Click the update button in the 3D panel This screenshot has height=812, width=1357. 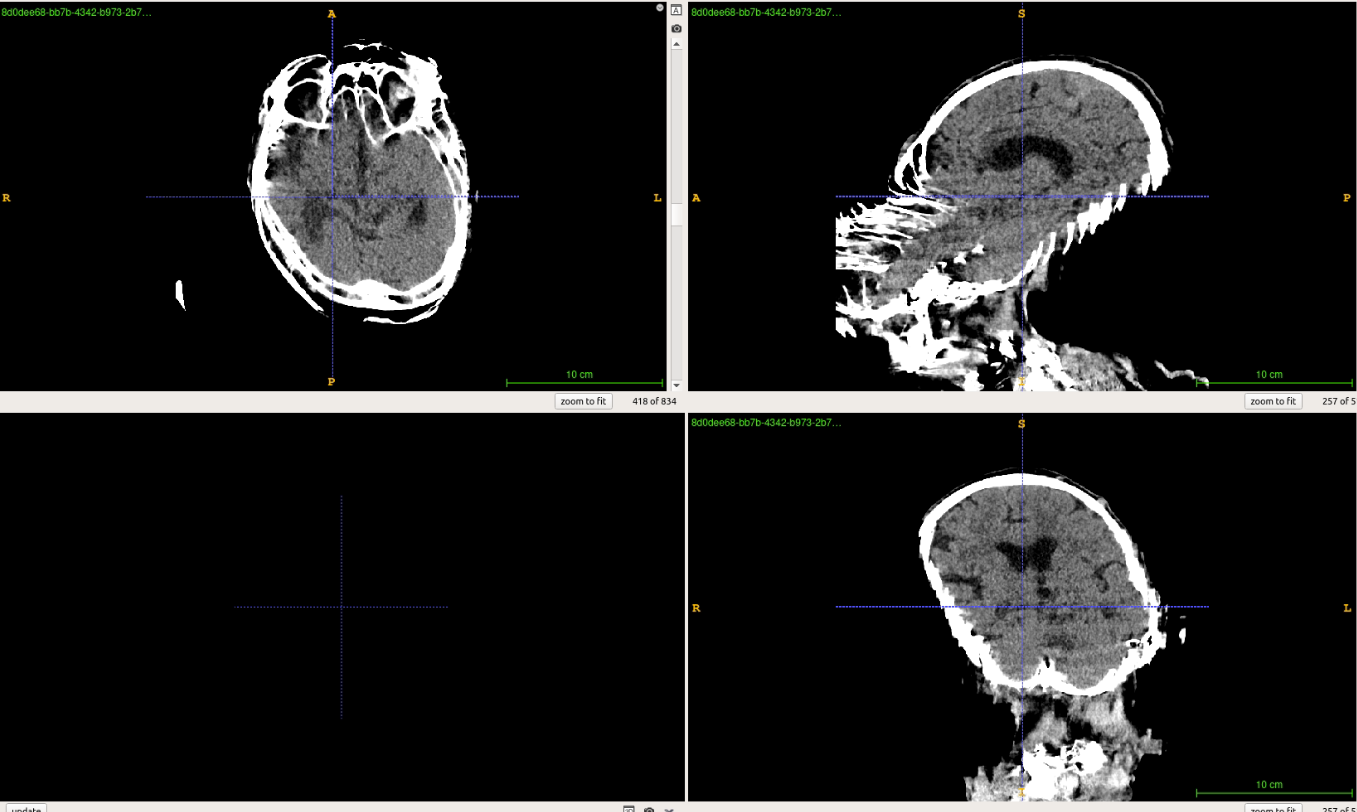(x=26, y=808)
